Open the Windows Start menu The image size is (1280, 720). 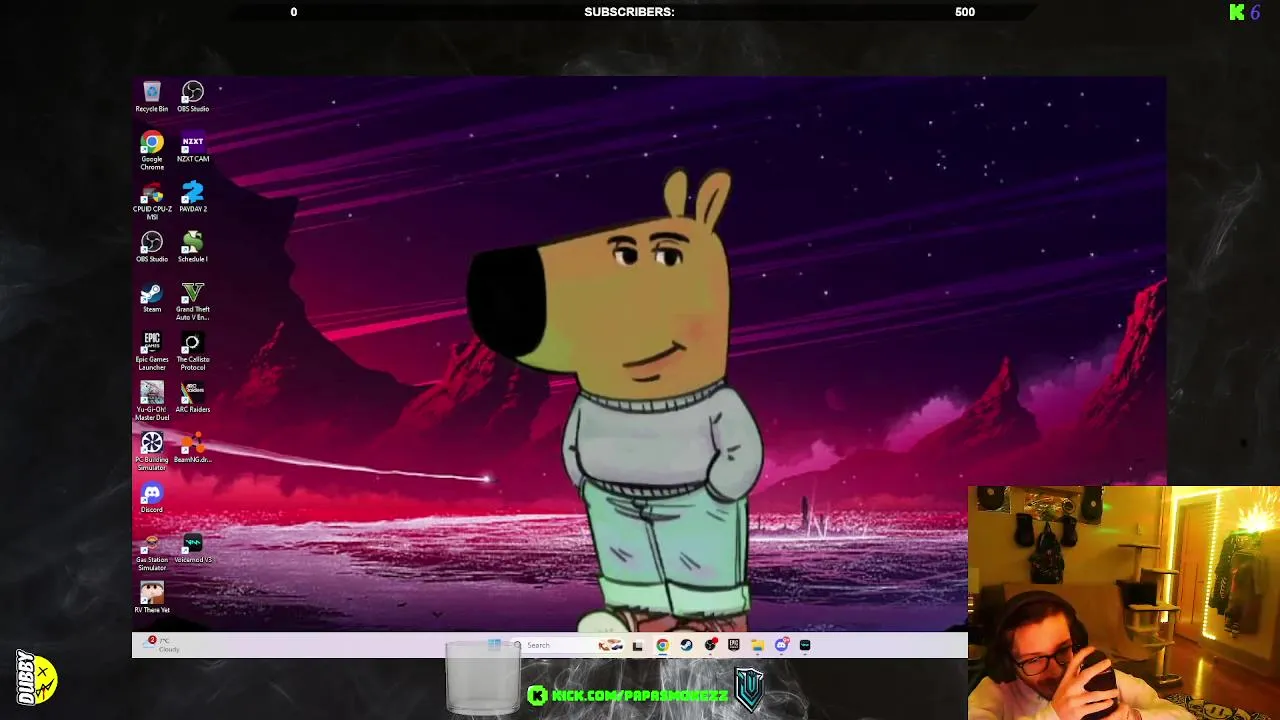(x=494, y=645)
